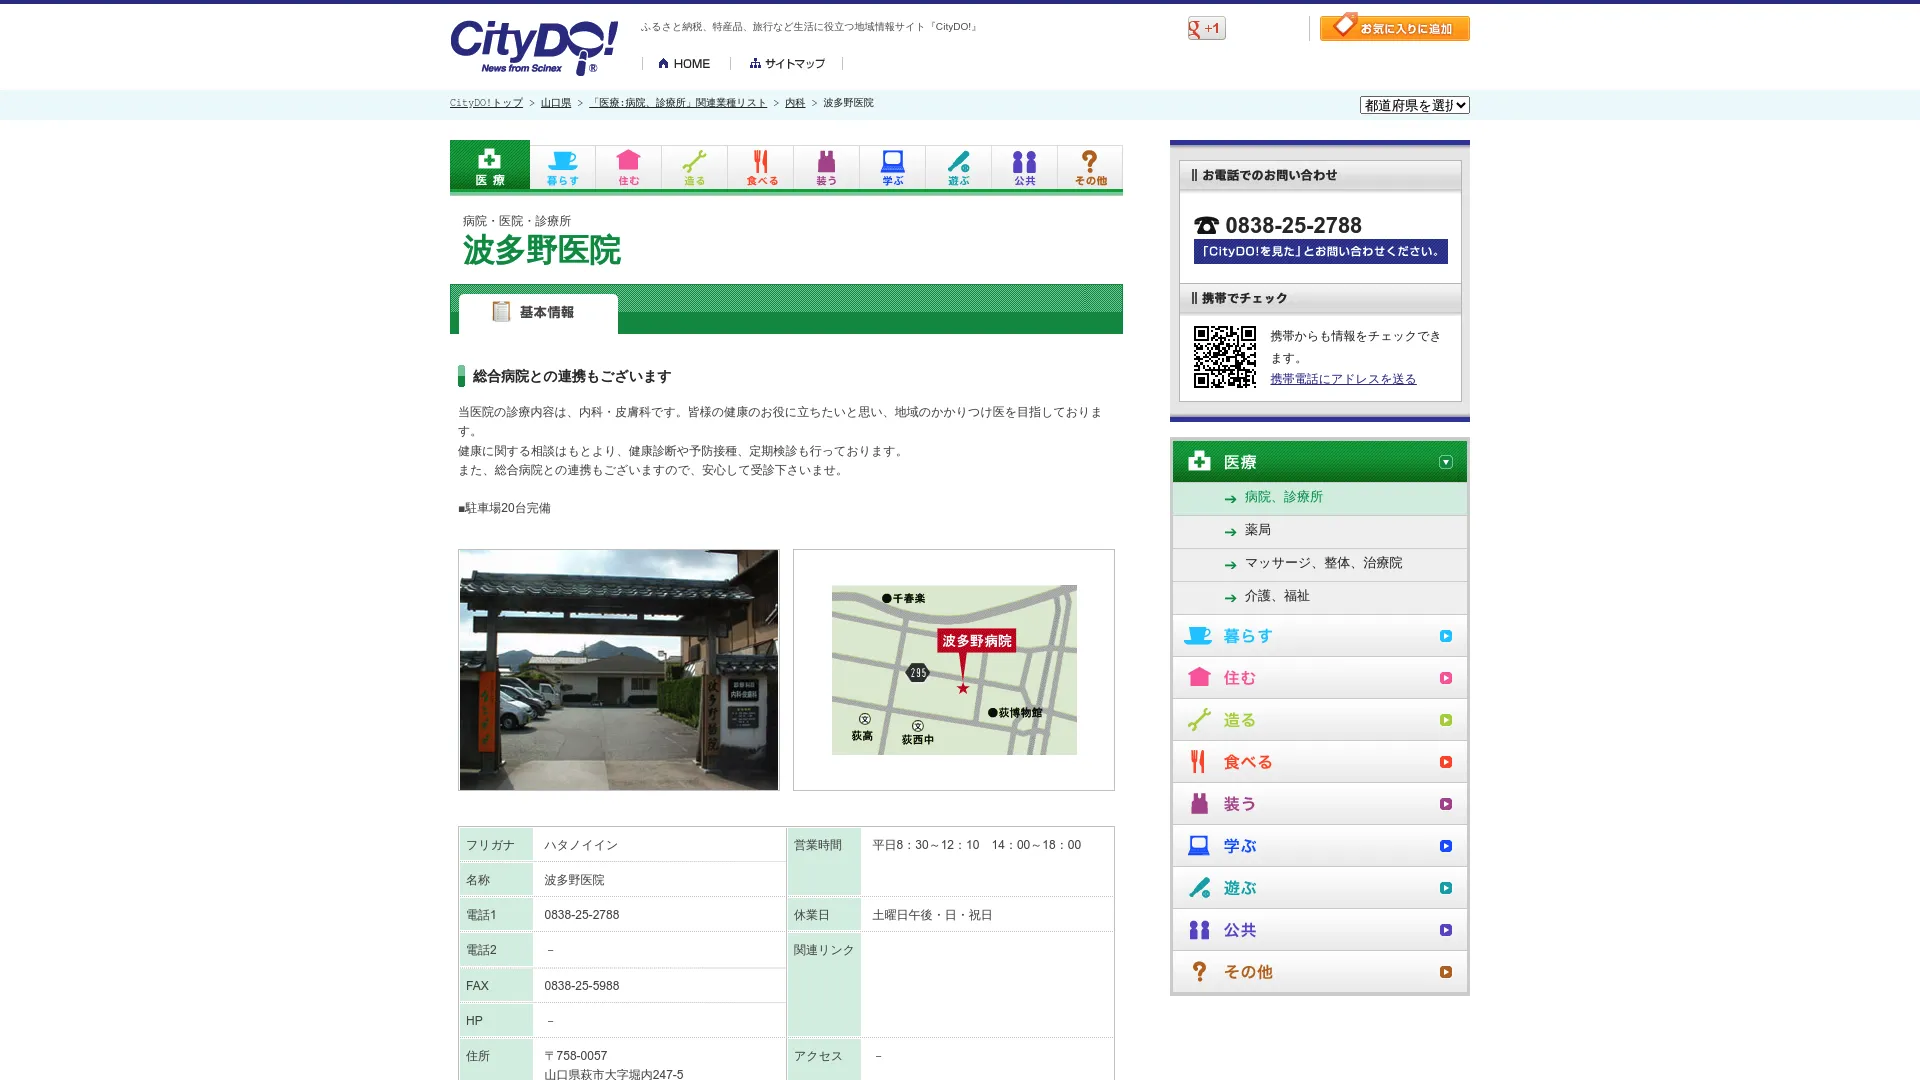Expand the 造る sidebar section arrow

click(1446, 720)
